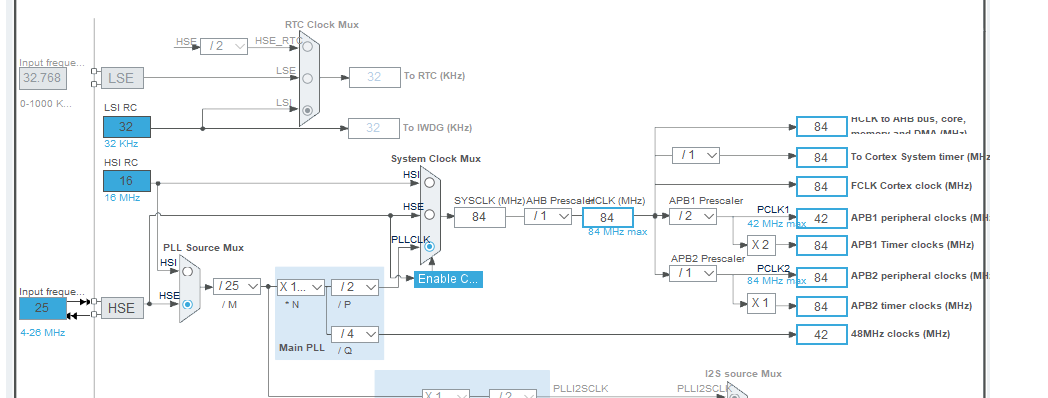1048x398 pixels.
Task: Click the 42 MHz max text under PCLK1
Action: (777, 223)
